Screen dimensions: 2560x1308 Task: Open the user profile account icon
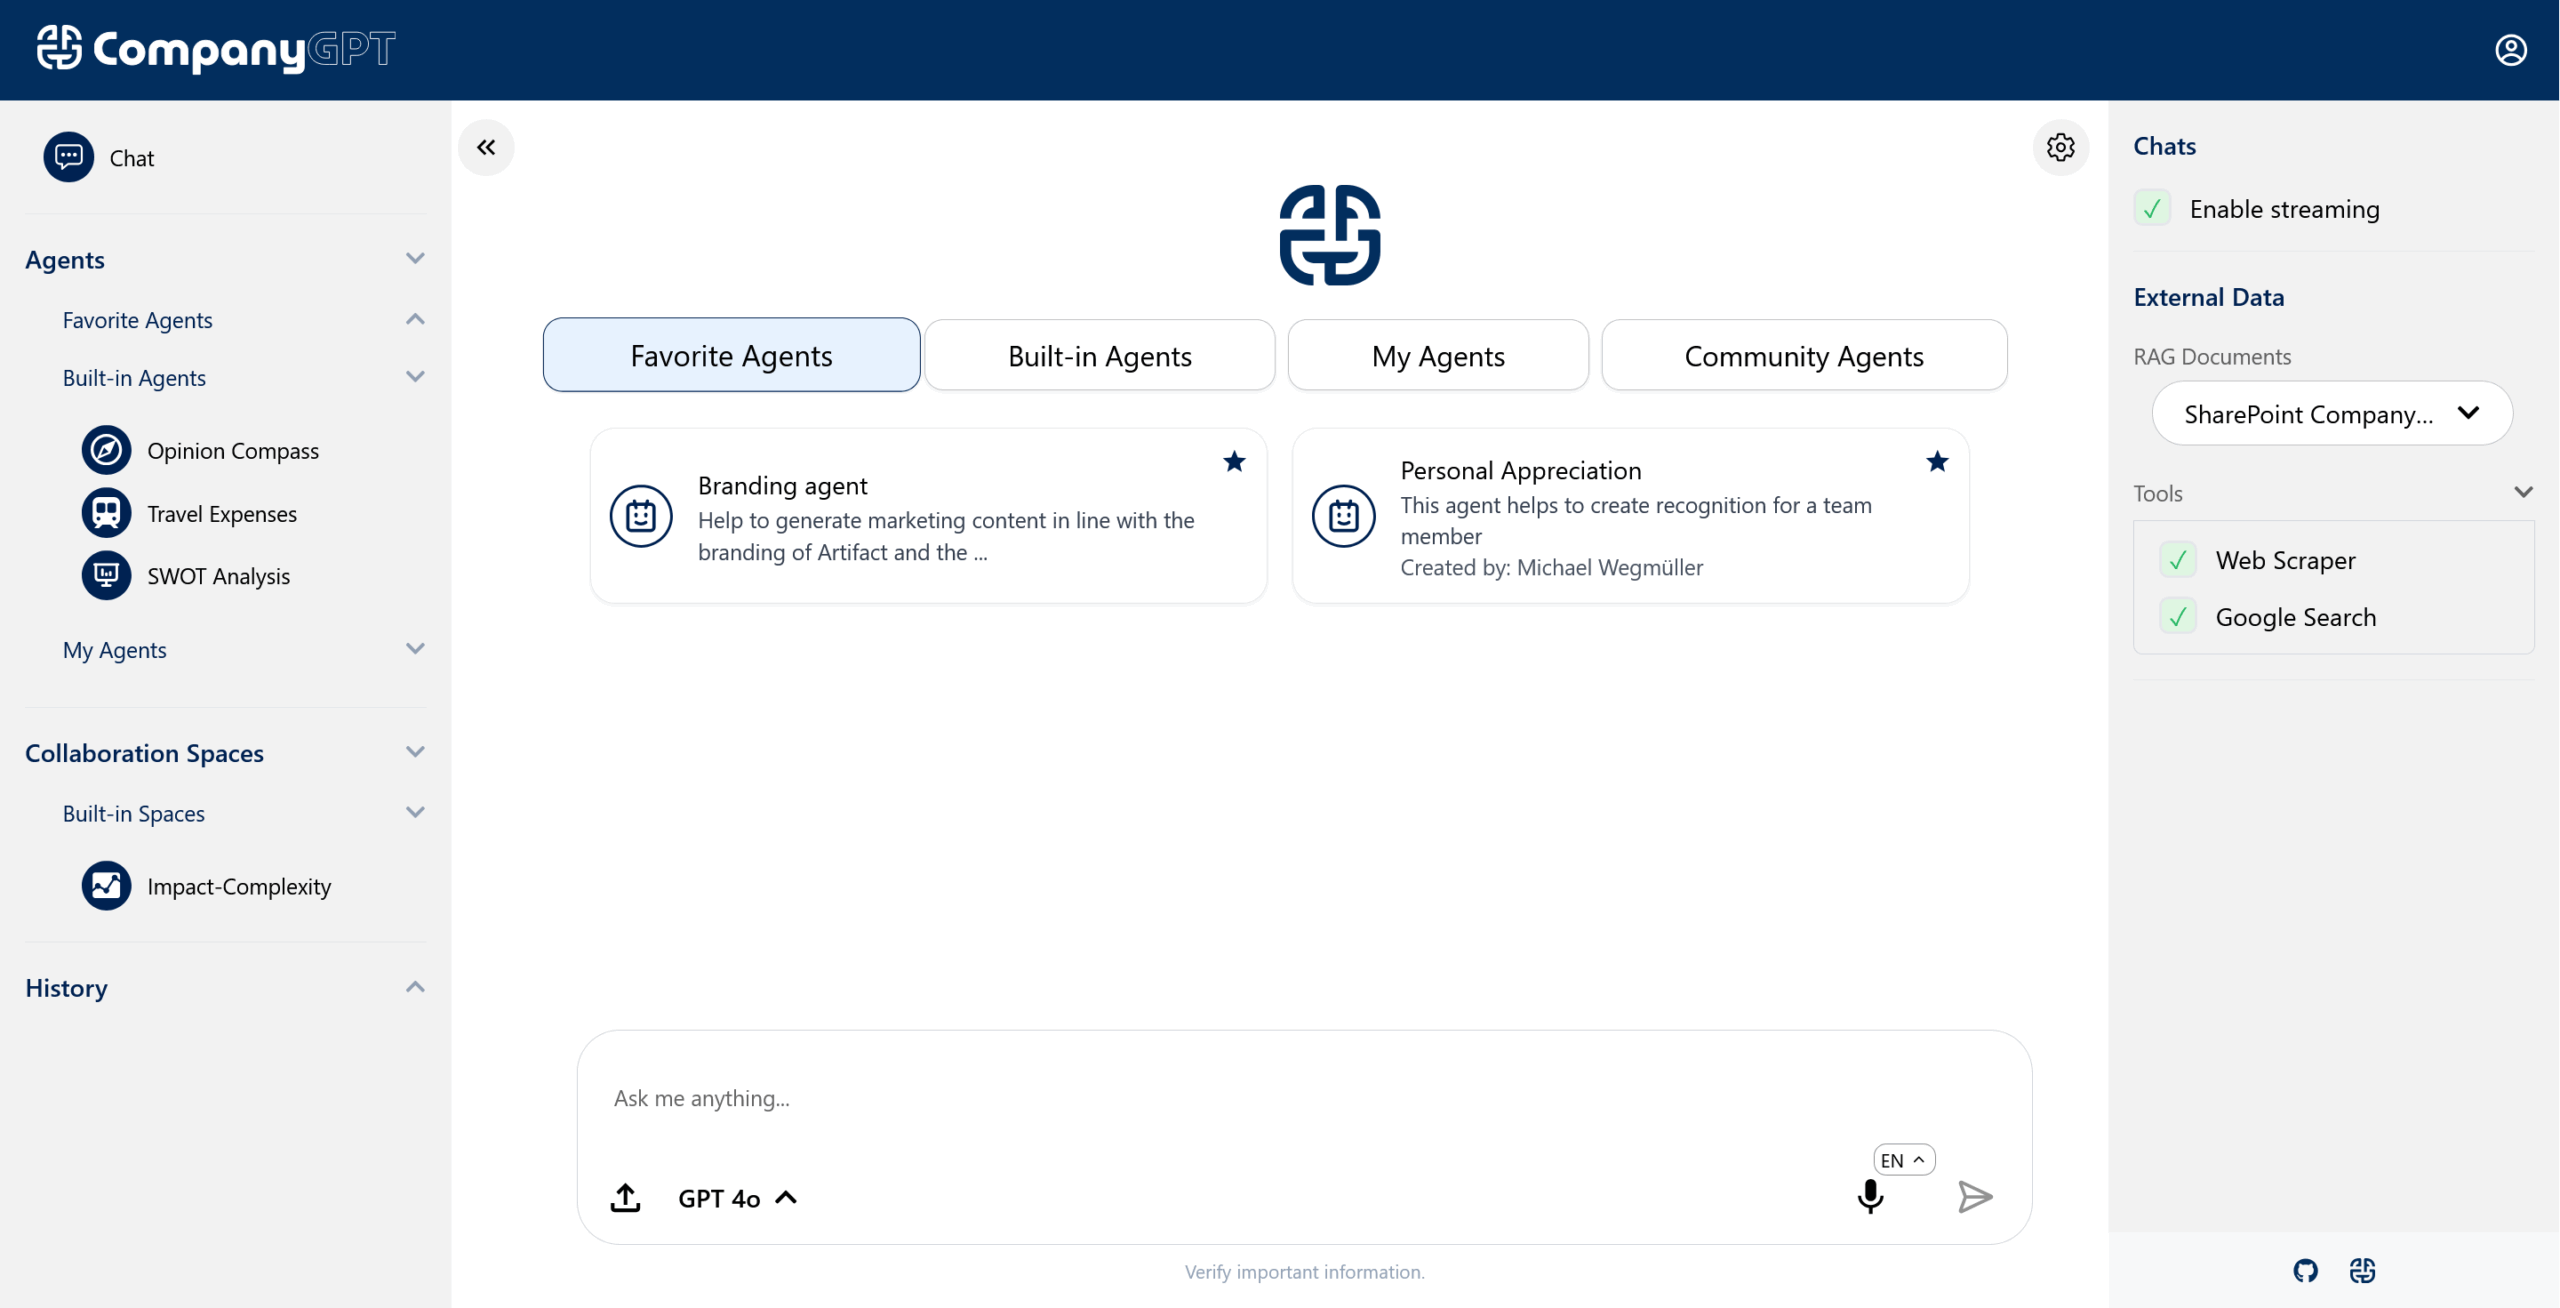[2510, 50]
